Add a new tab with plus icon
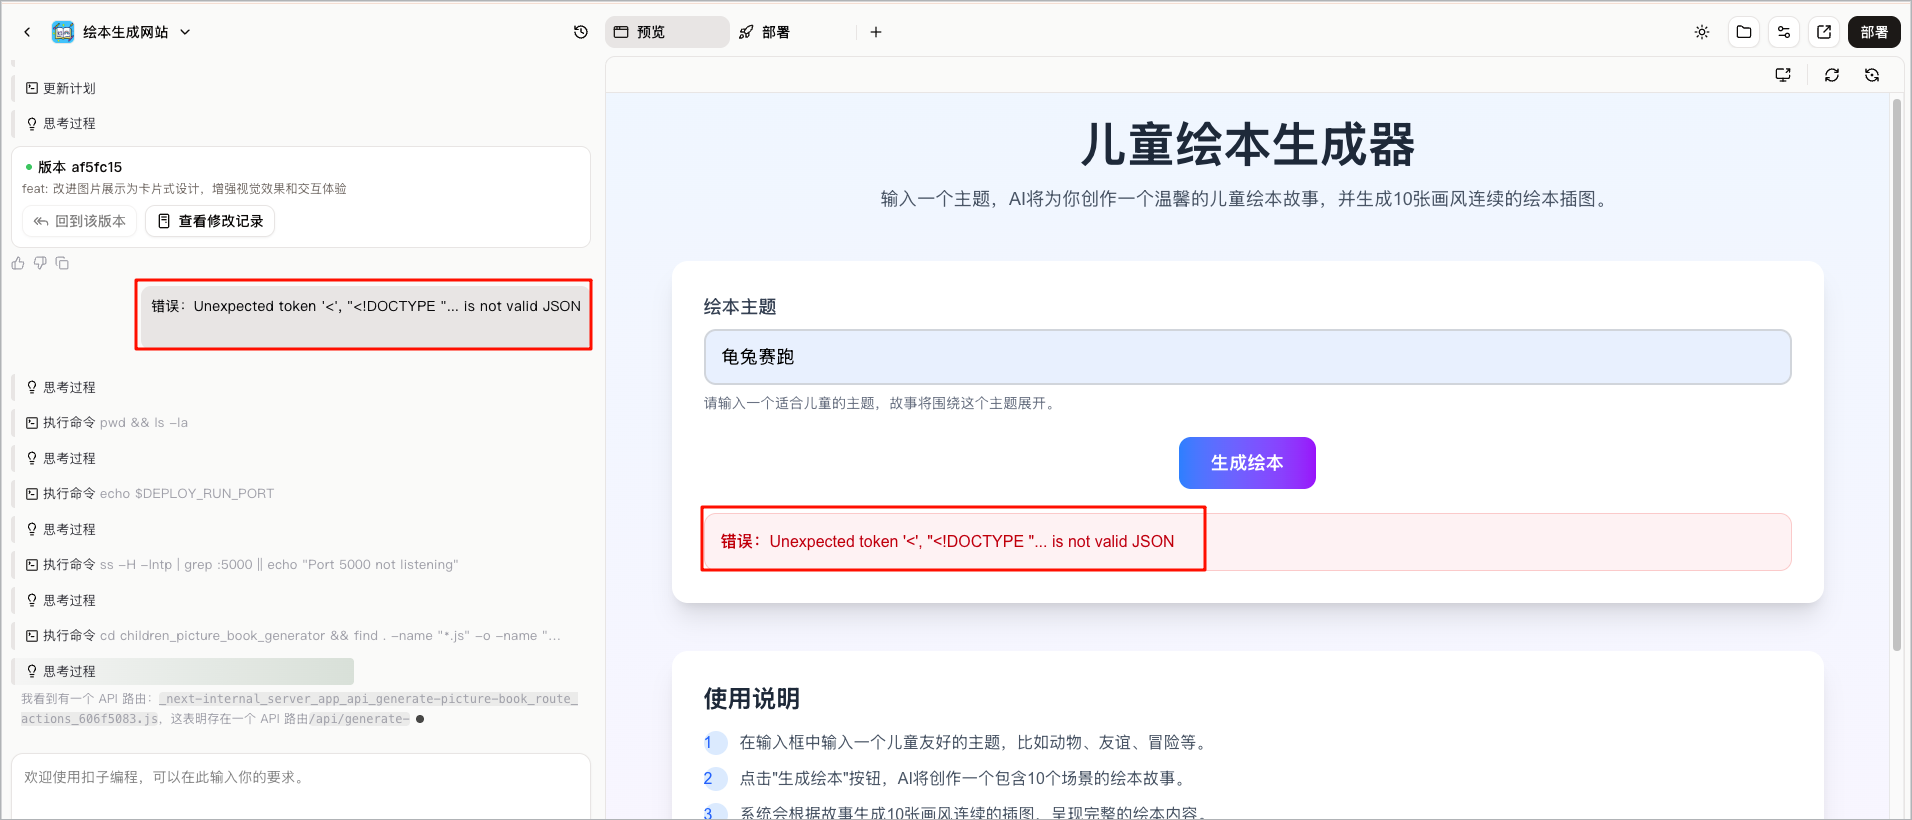Screen dimensions: 1912x820 tap(876, 32)
